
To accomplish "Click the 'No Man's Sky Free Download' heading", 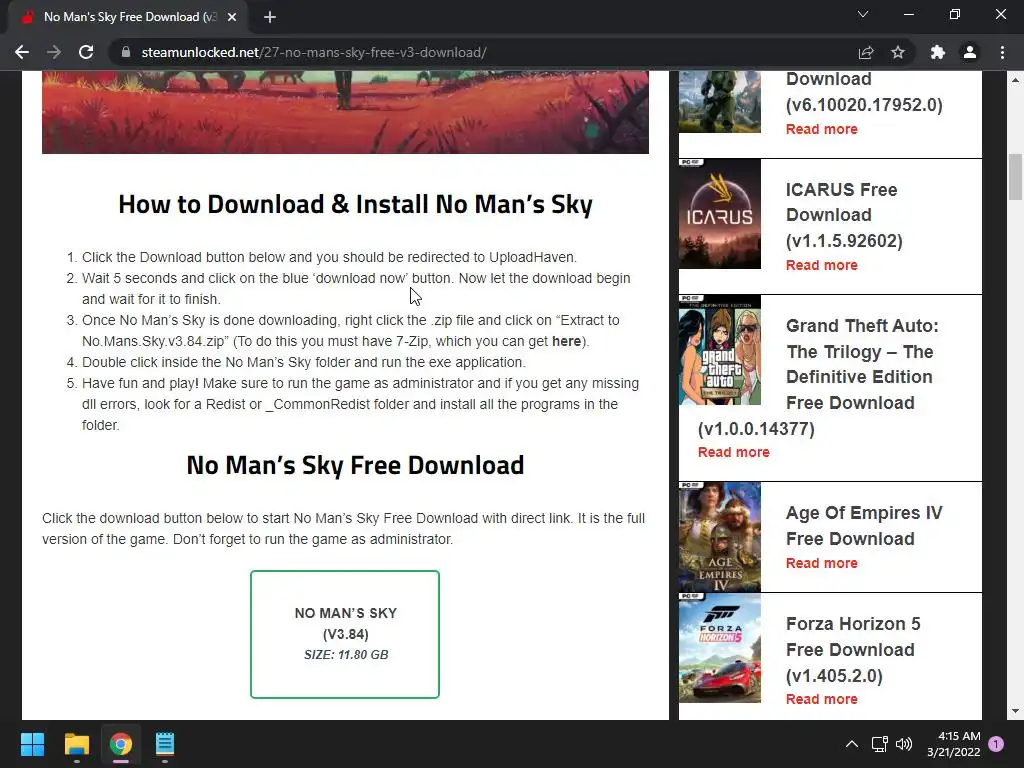I will pos(355,465).
